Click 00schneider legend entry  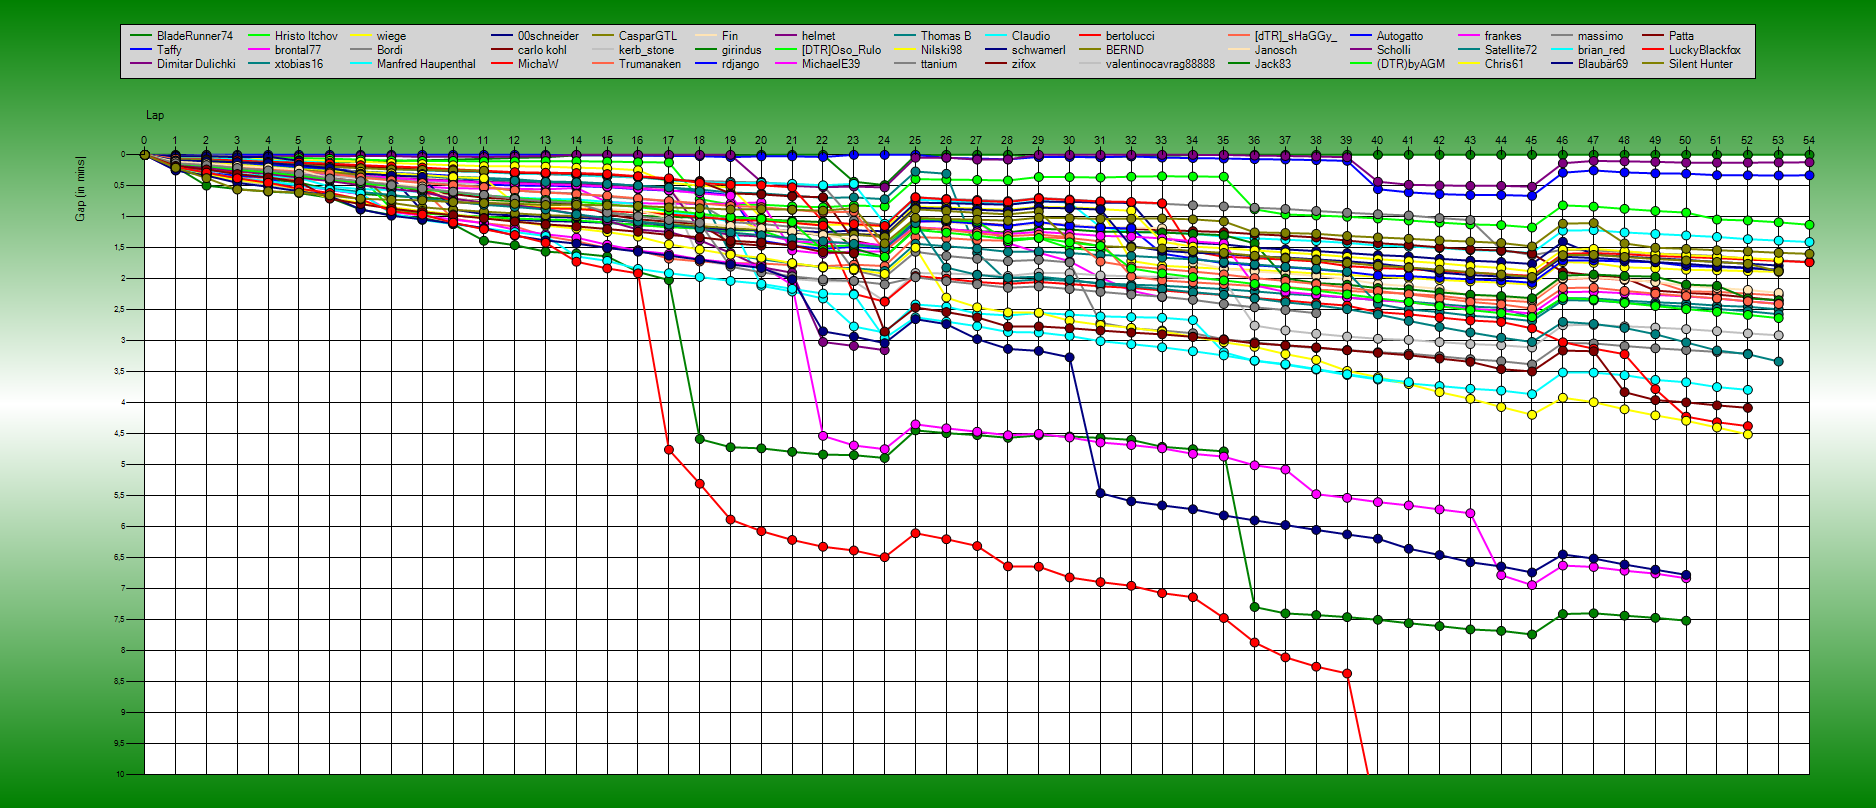548,36
